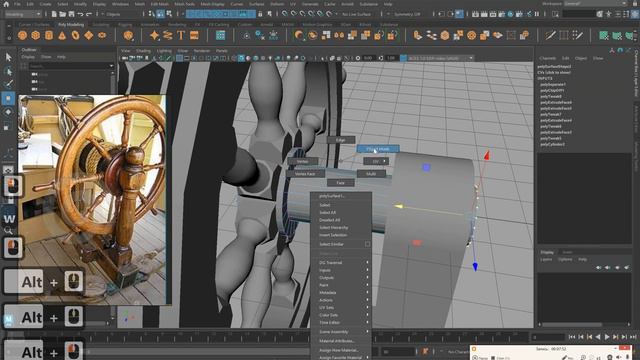
Task: Click the go to start playback button
Action: click(572, 337)
